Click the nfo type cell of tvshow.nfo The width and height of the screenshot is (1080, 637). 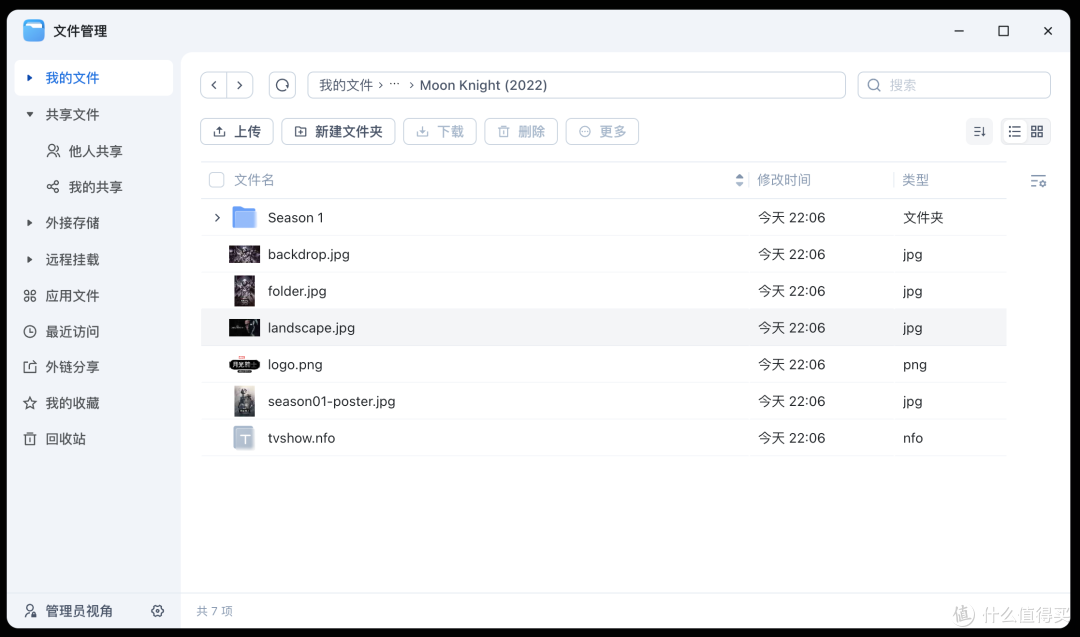point(913,438)
